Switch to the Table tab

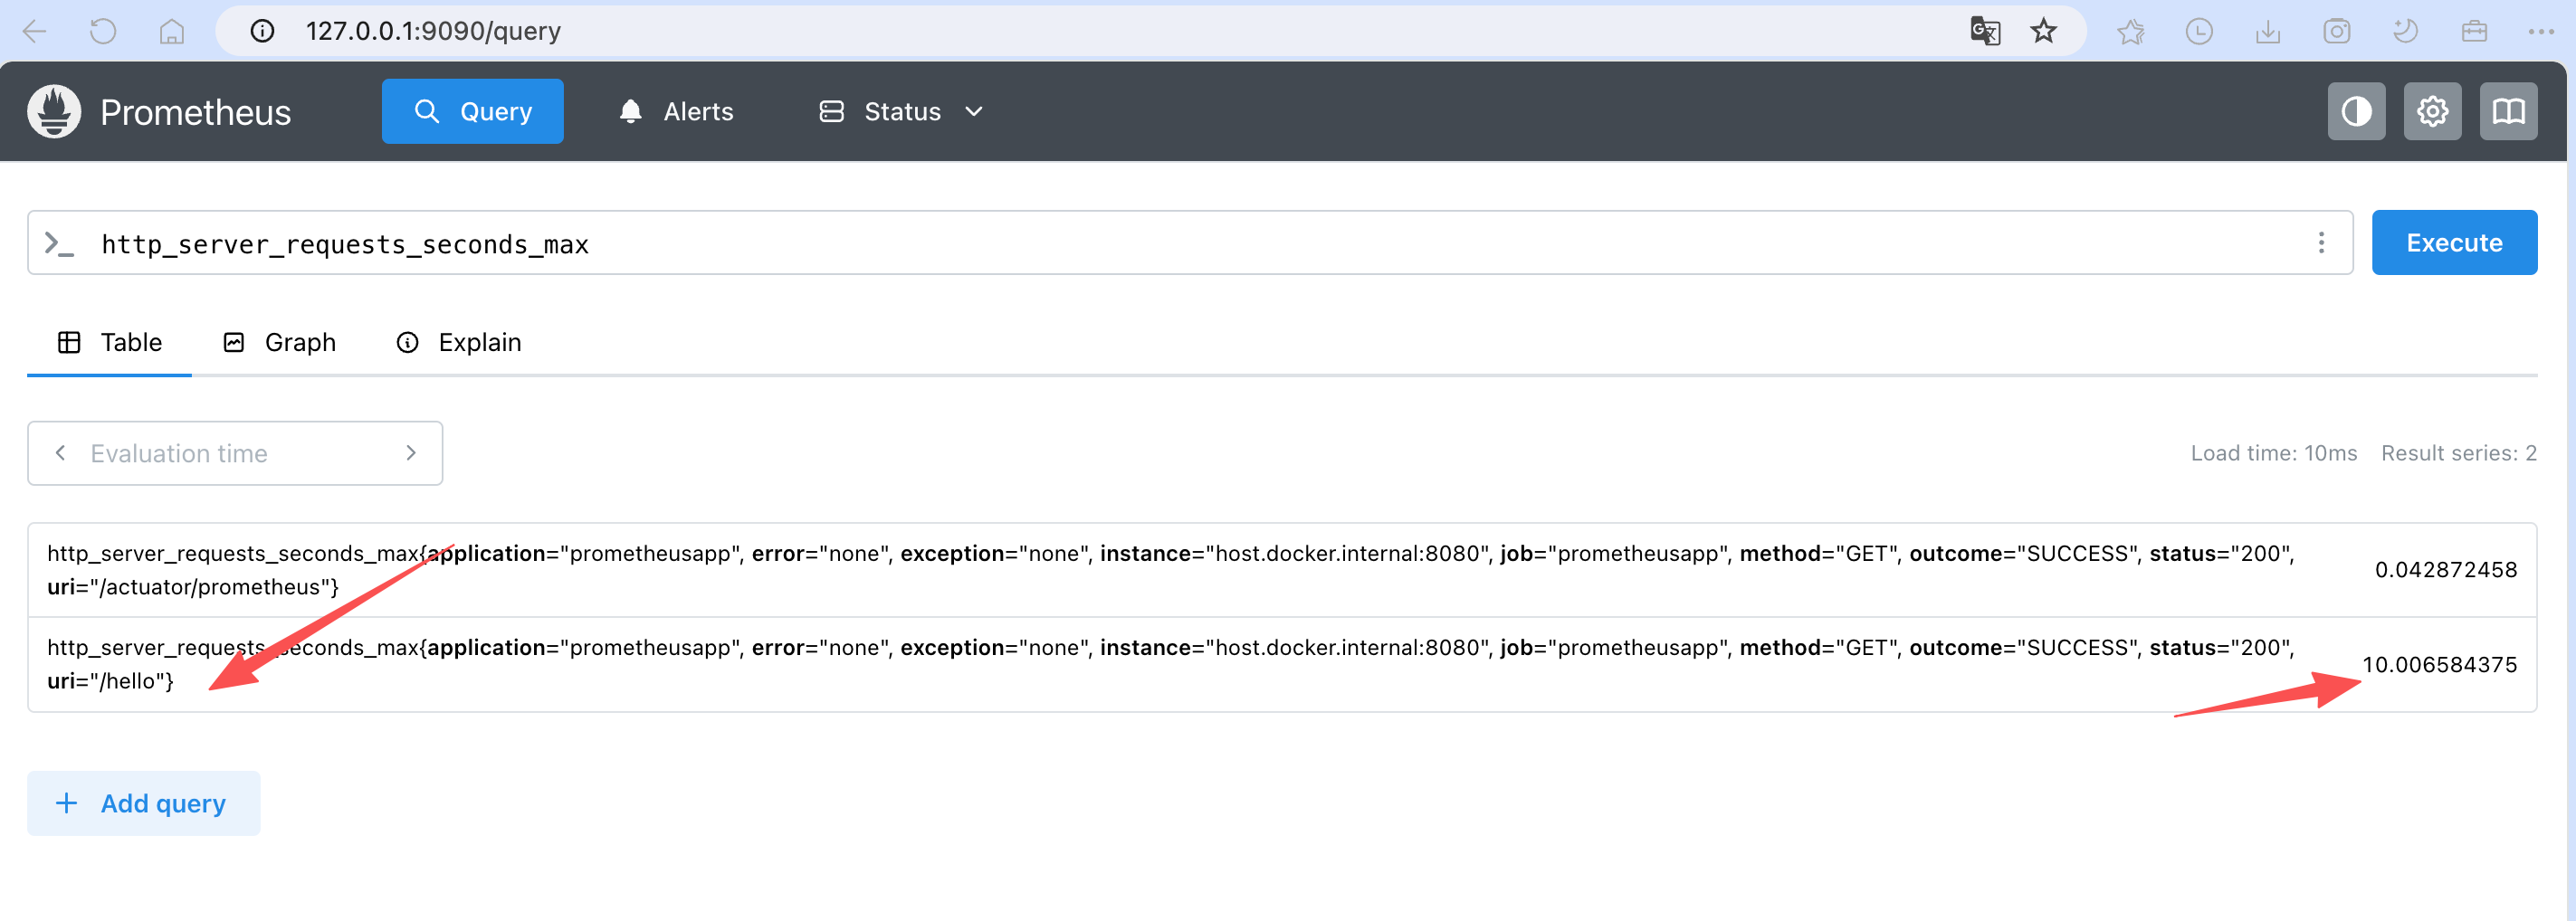click(109, 343)
